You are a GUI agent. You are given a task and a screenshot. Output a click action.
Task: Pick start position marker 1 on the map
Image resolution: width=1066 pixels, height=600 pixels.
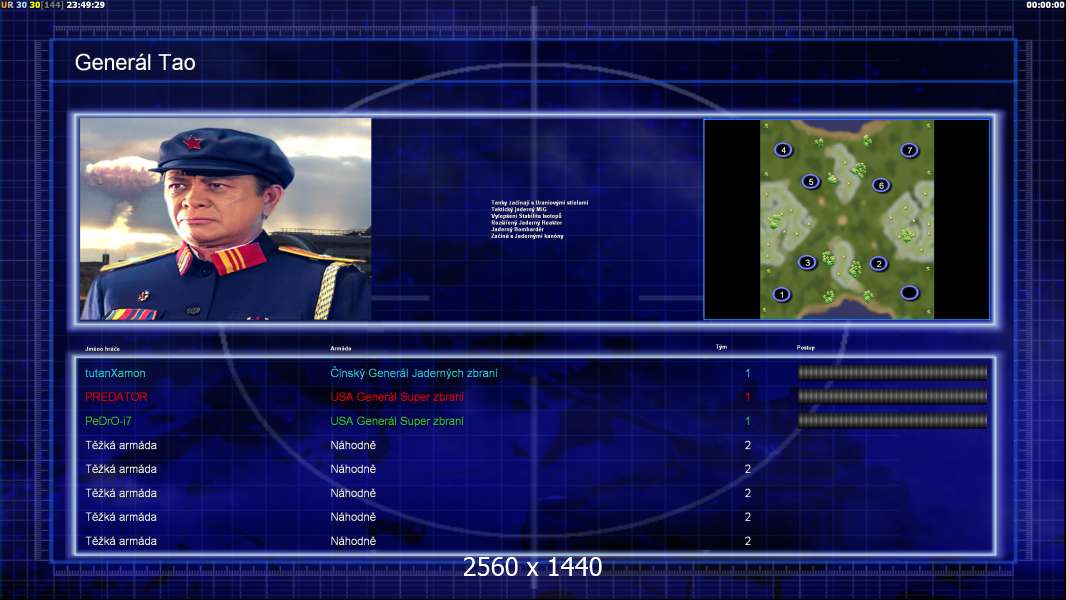coord(782,294)
